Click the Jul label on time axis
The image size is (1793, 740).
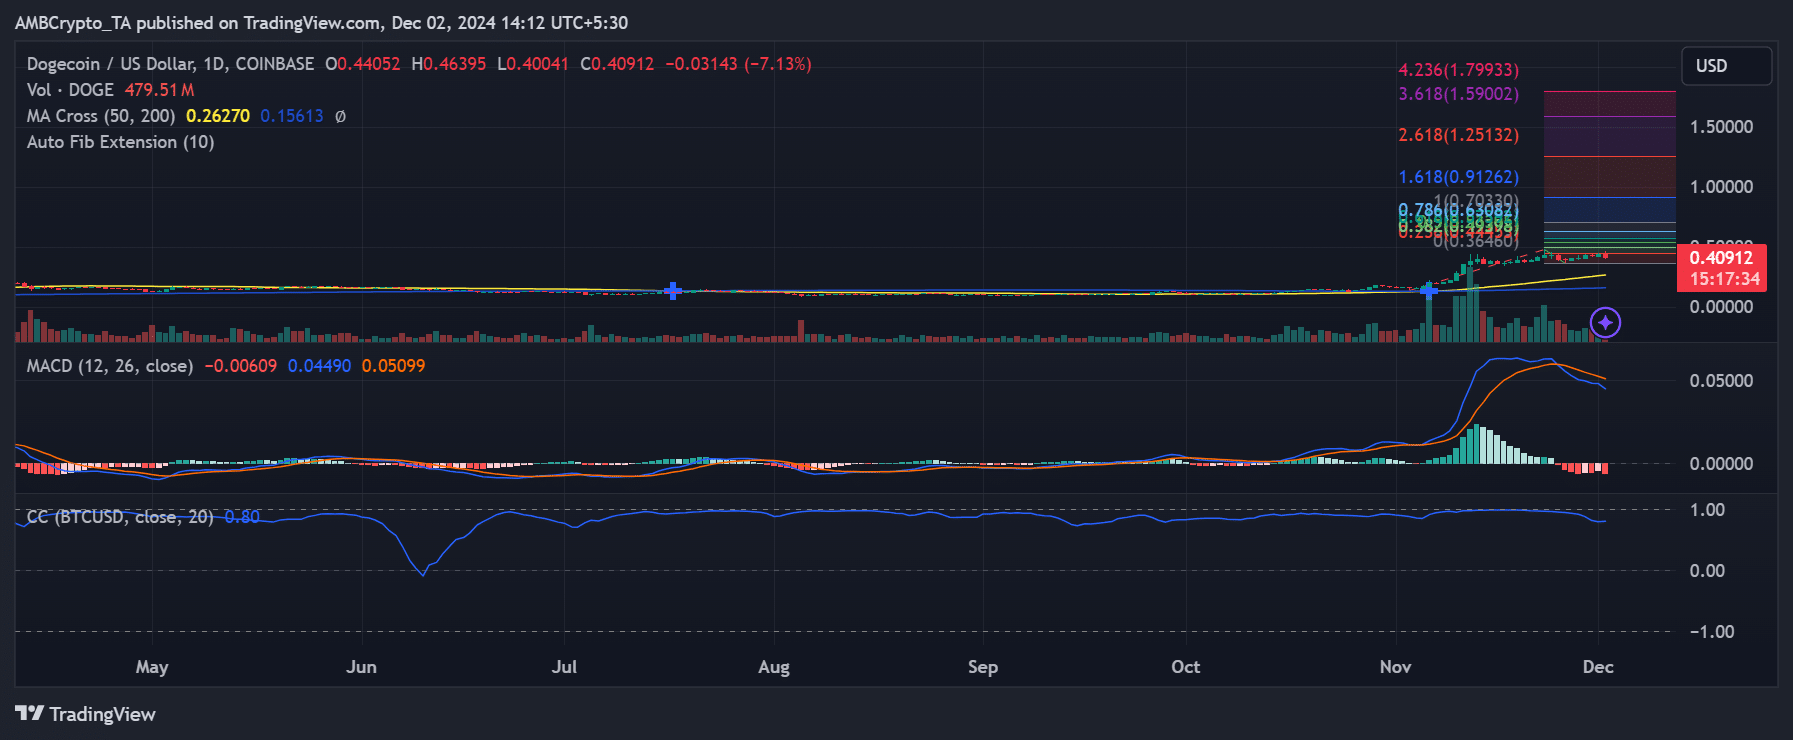coord(564,667)
